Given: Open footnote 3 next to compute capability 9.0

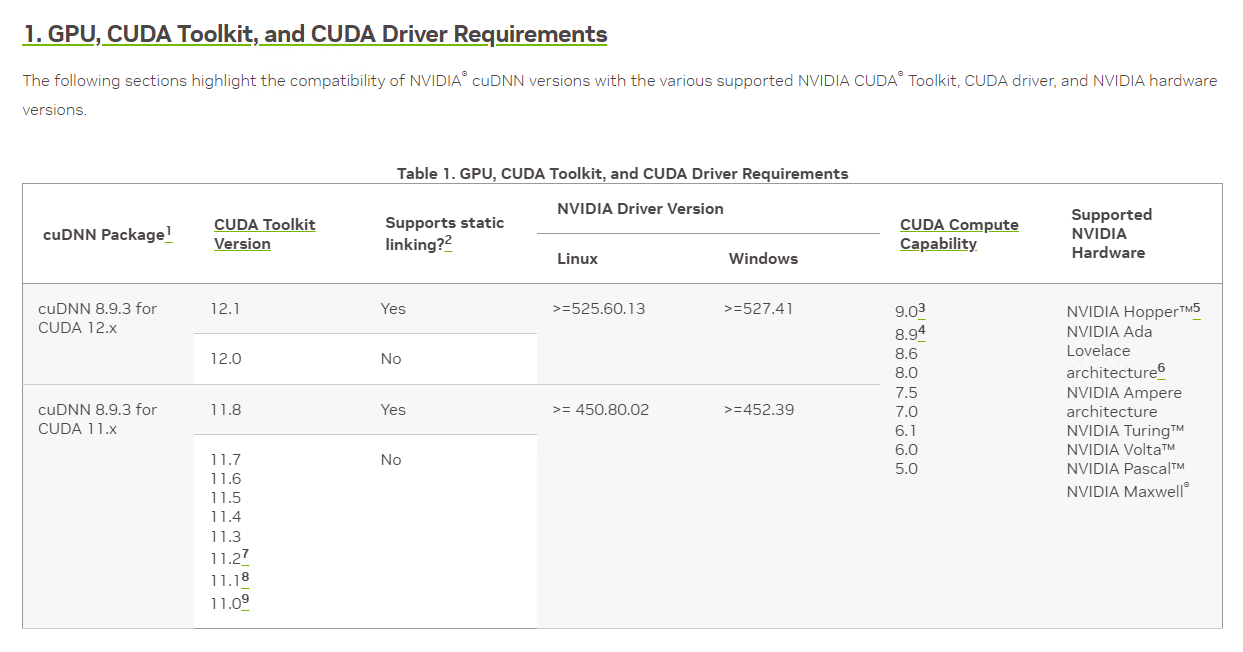Looking at the screenshot, I should click(921, 309).
